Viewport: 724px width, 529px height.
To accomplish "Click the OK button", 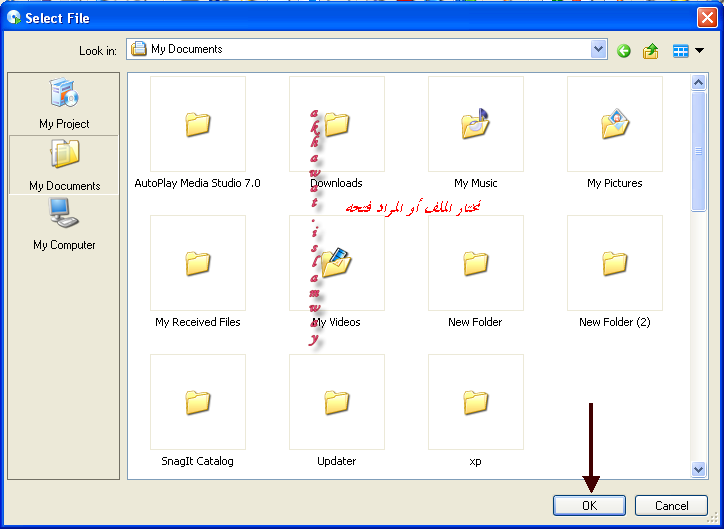I will (589, 505).
